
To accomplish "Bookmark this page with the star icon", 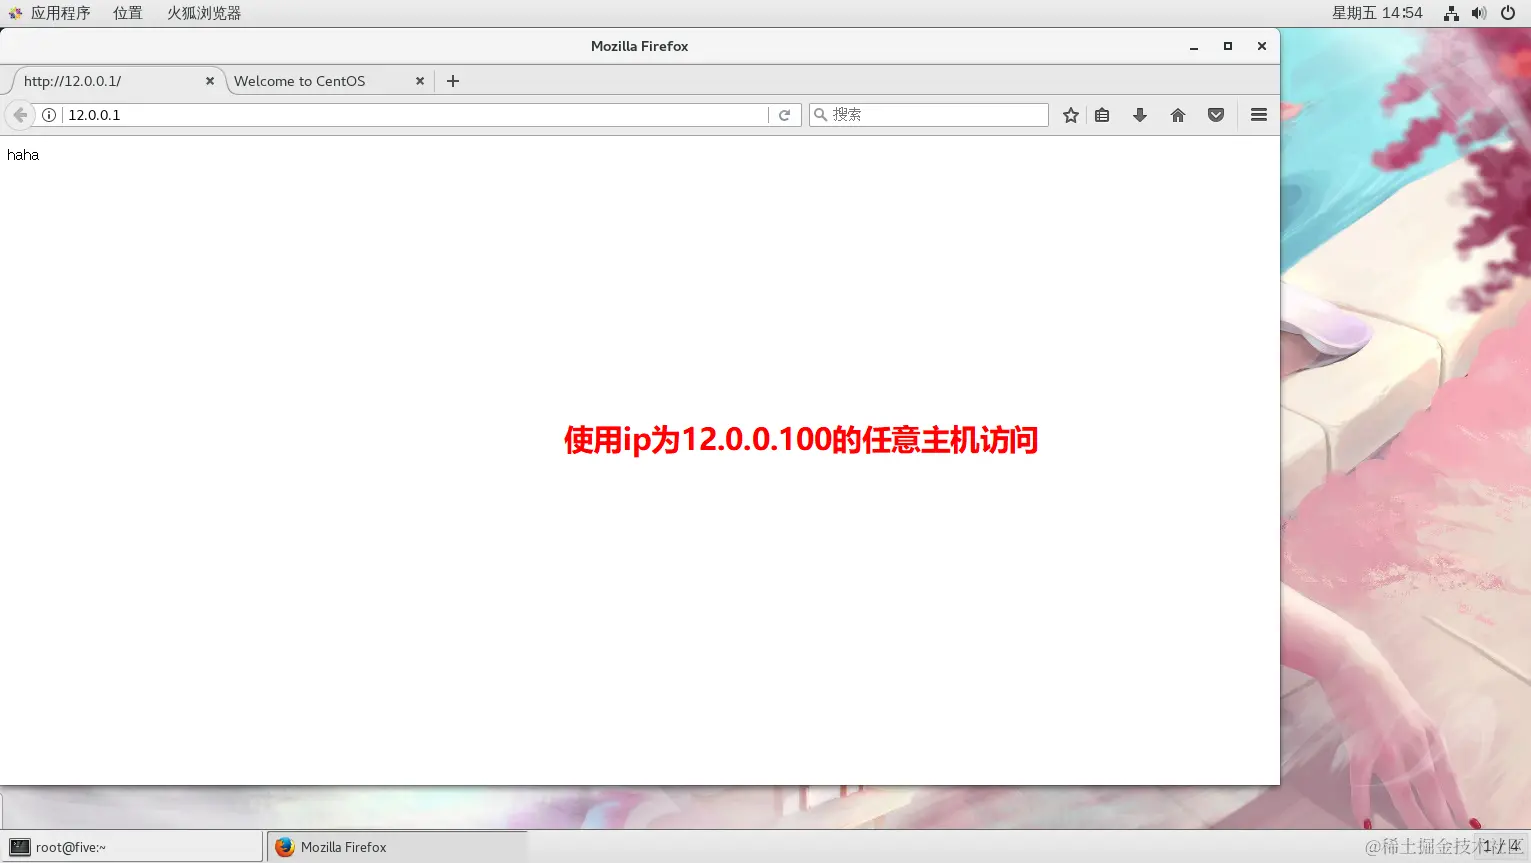I will tap(1071, 115).
